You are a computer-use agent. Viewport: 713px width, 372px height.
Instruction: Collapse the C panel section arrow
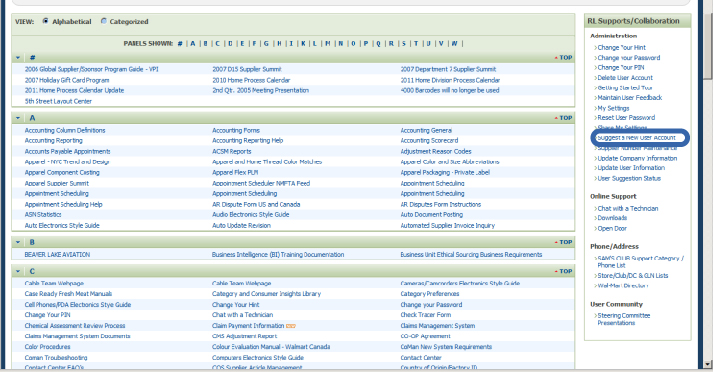18,271
